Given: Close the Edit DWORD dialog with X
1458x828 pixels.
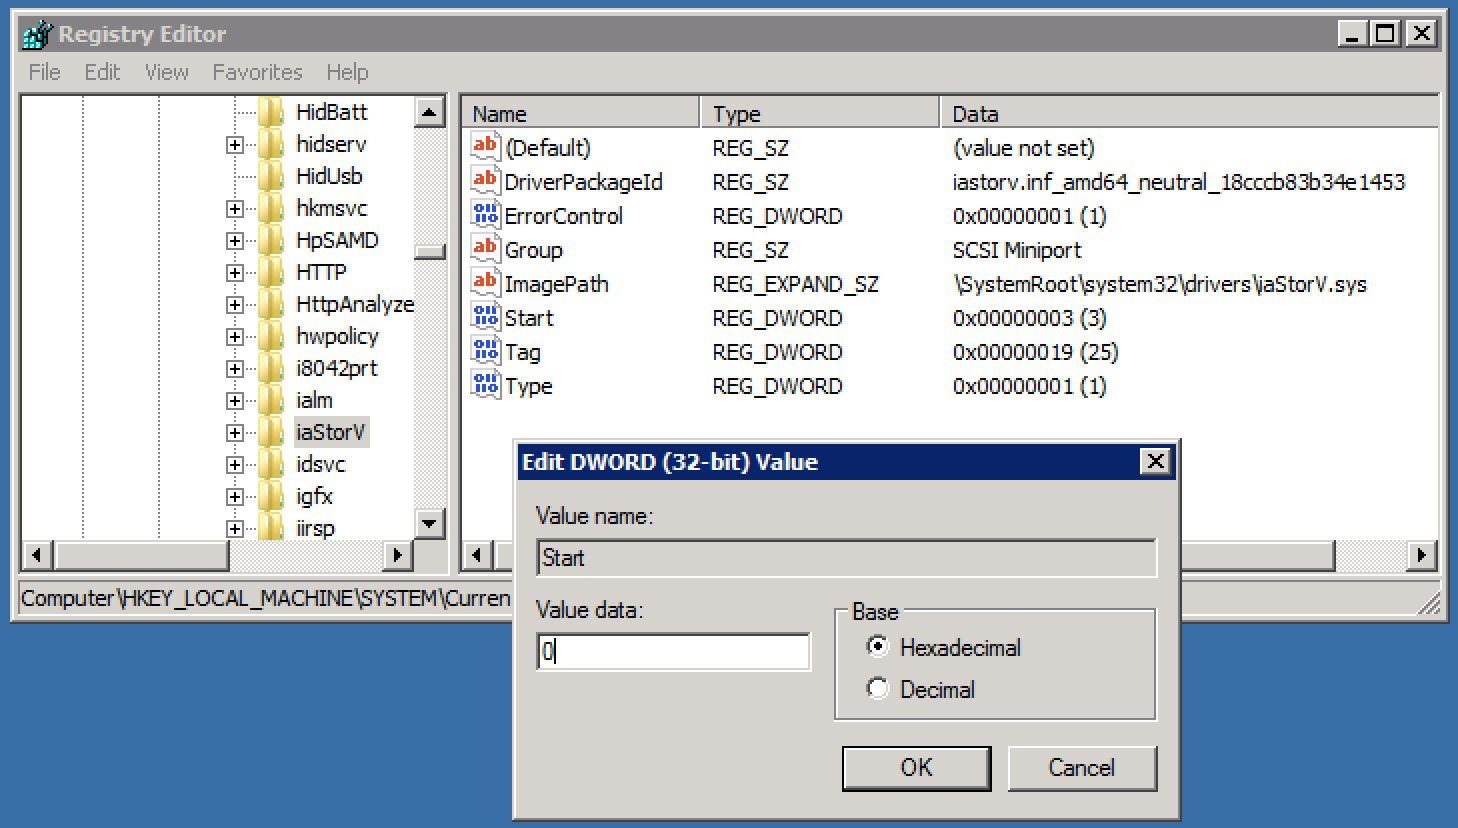Looking at the screenshot, I should pos(1155,461).
